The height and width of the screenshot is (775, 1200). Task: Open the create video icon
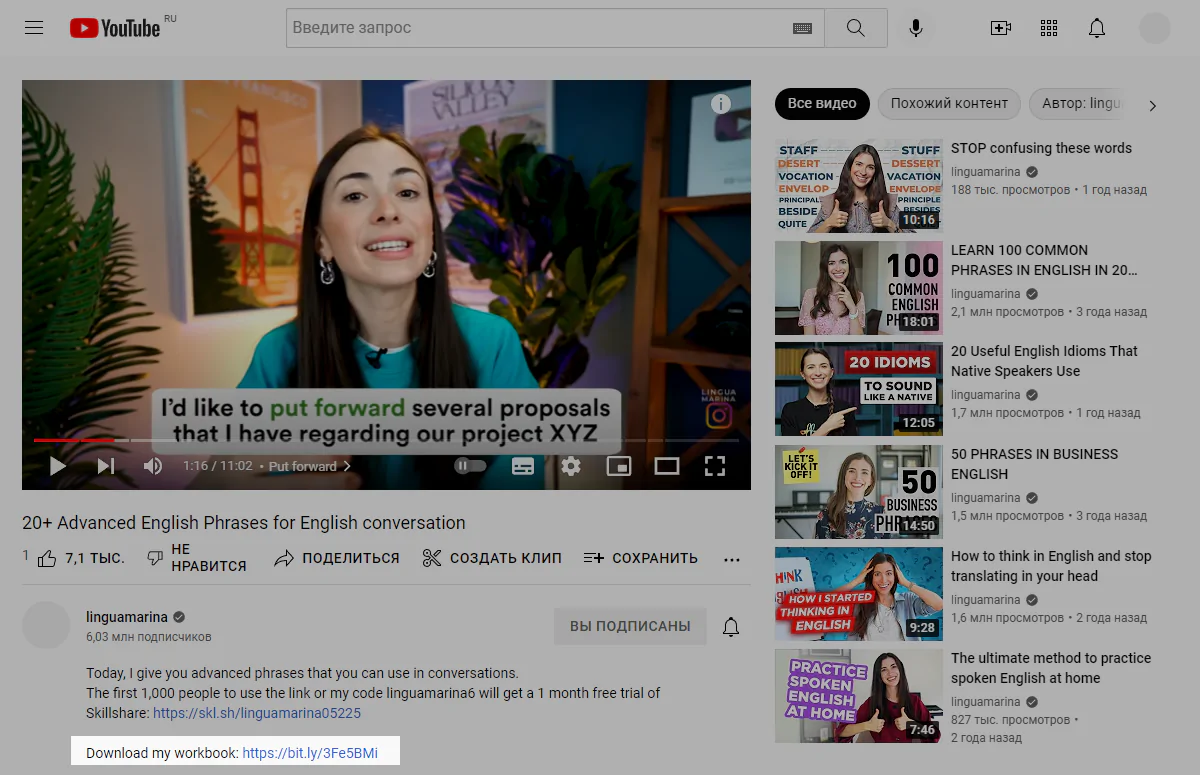click(1000, 28)
